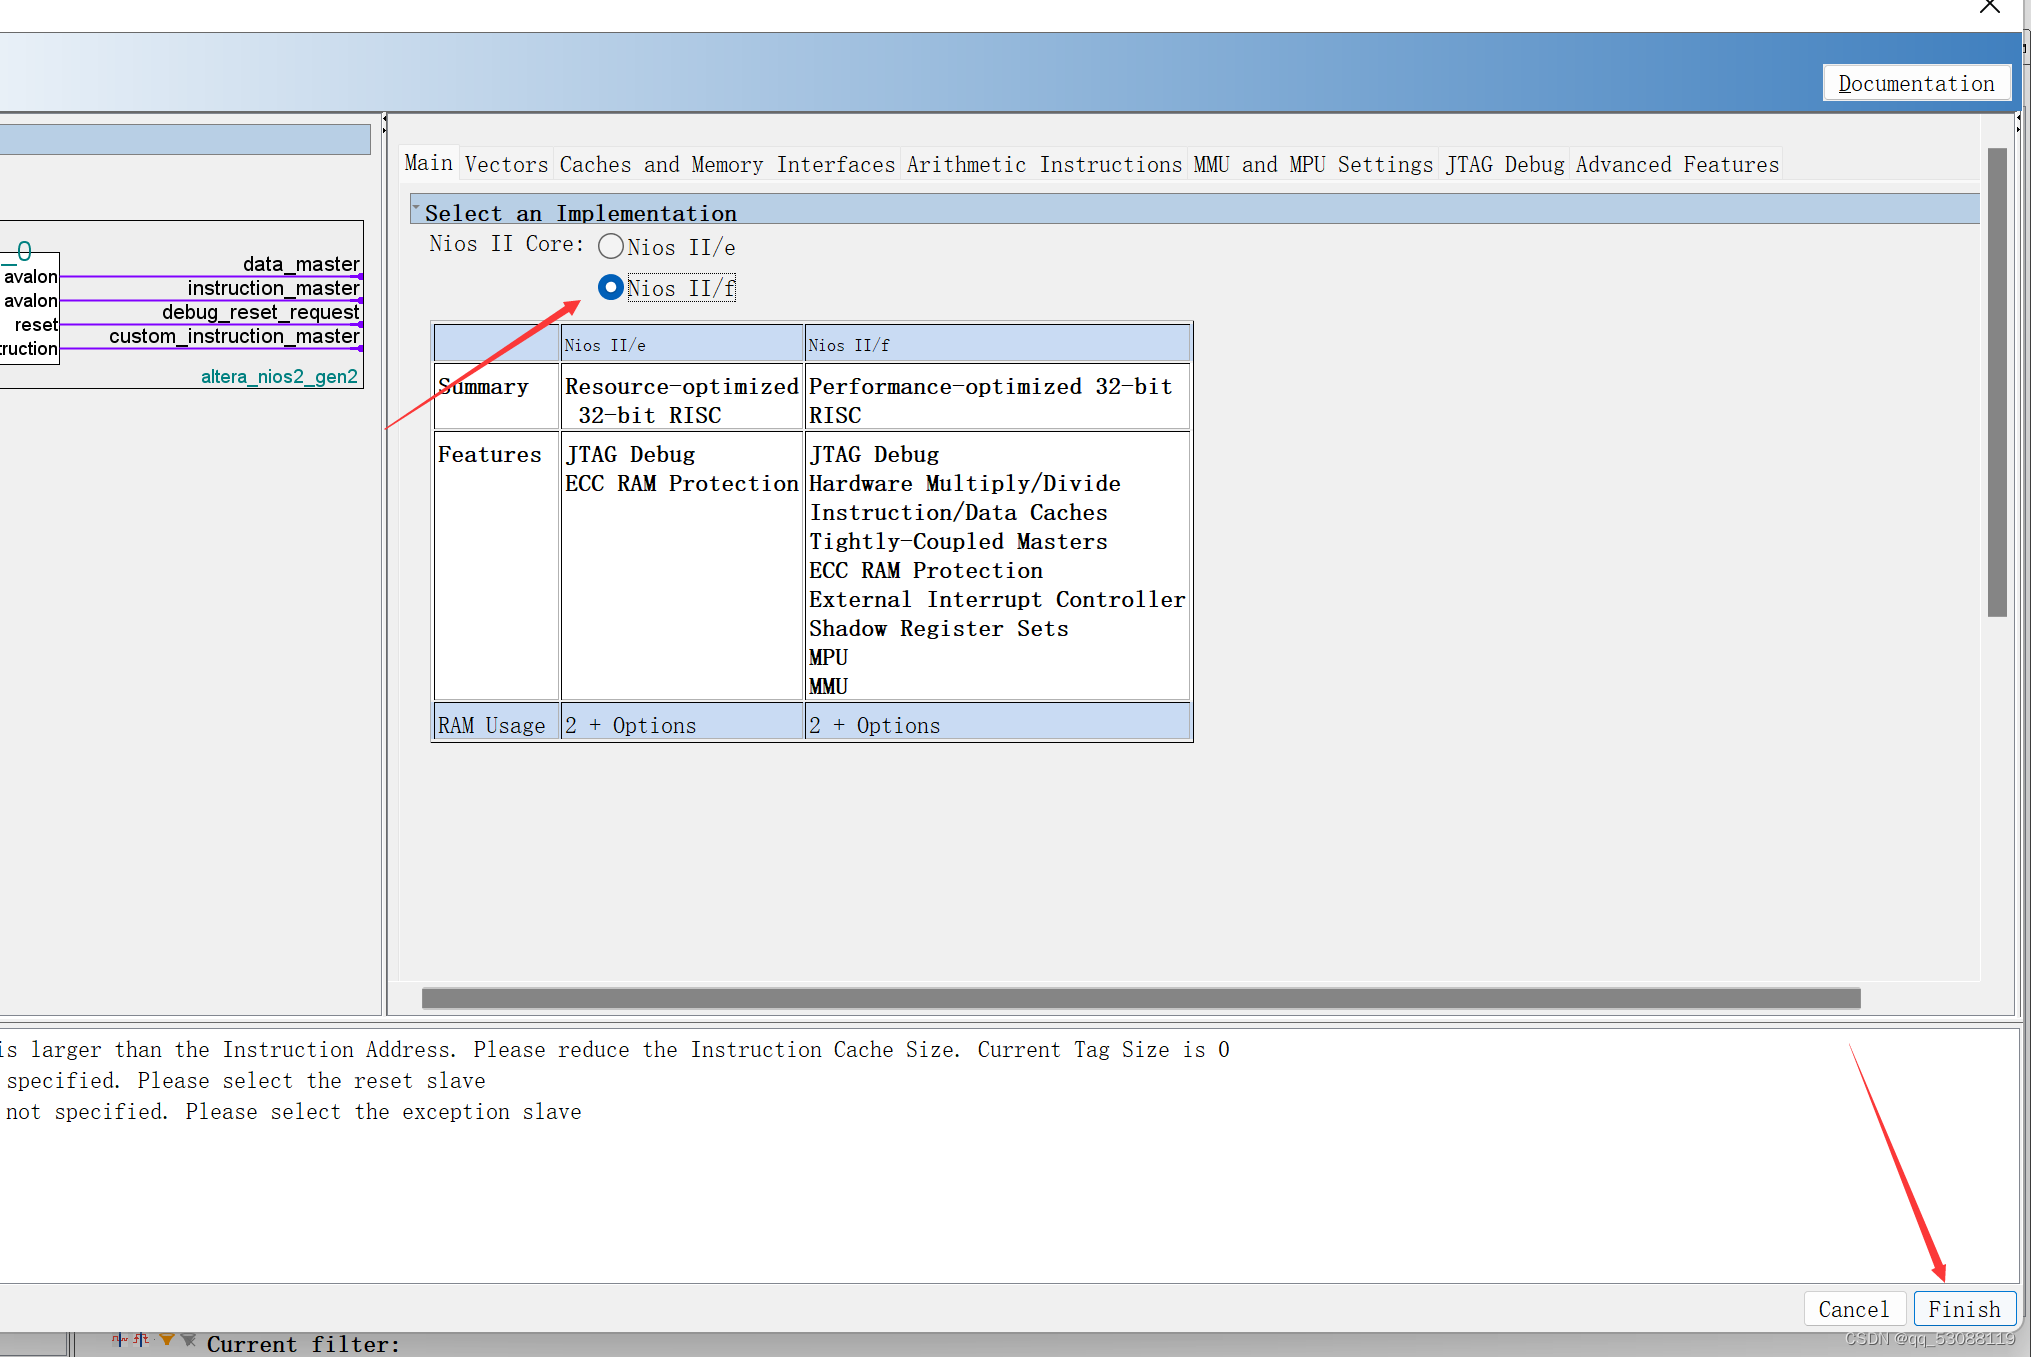Click debug_reset_request port in block diagram
This screenshot has width=2031, height=1357.
coord(260,312)
